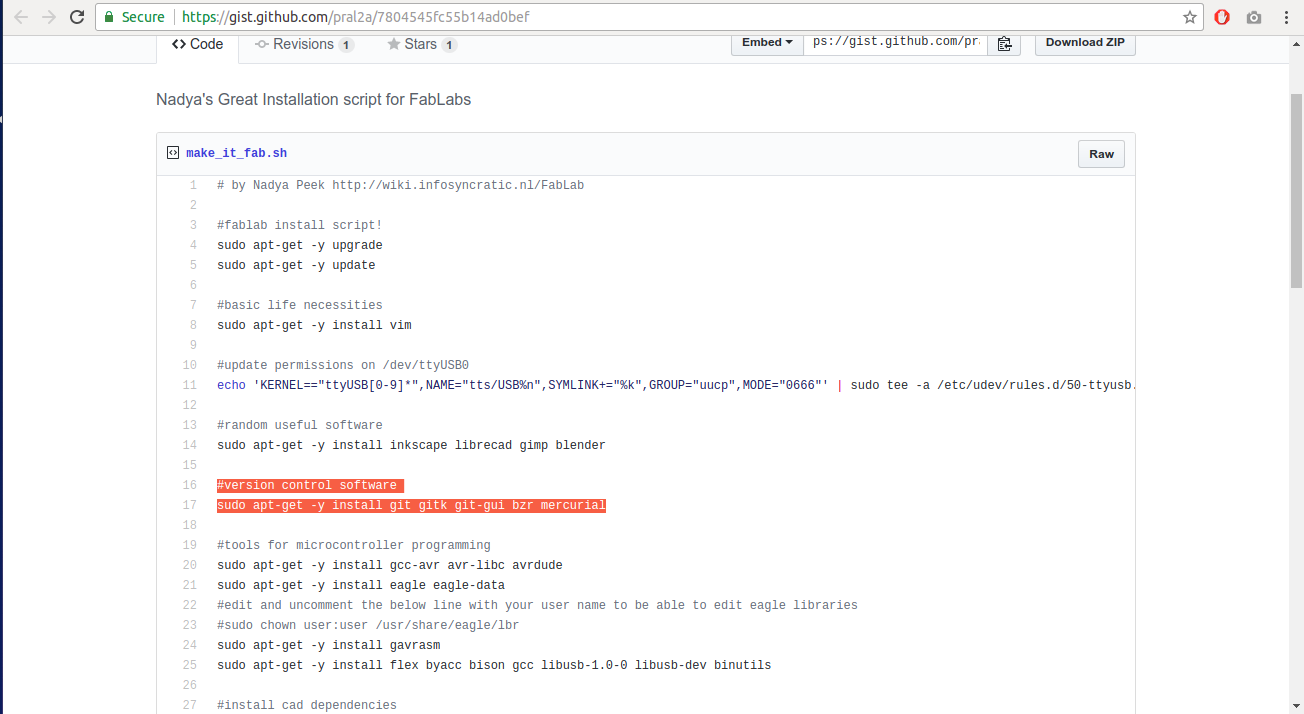
Task: Switch to the Code tab
Action: pos(197,44)
